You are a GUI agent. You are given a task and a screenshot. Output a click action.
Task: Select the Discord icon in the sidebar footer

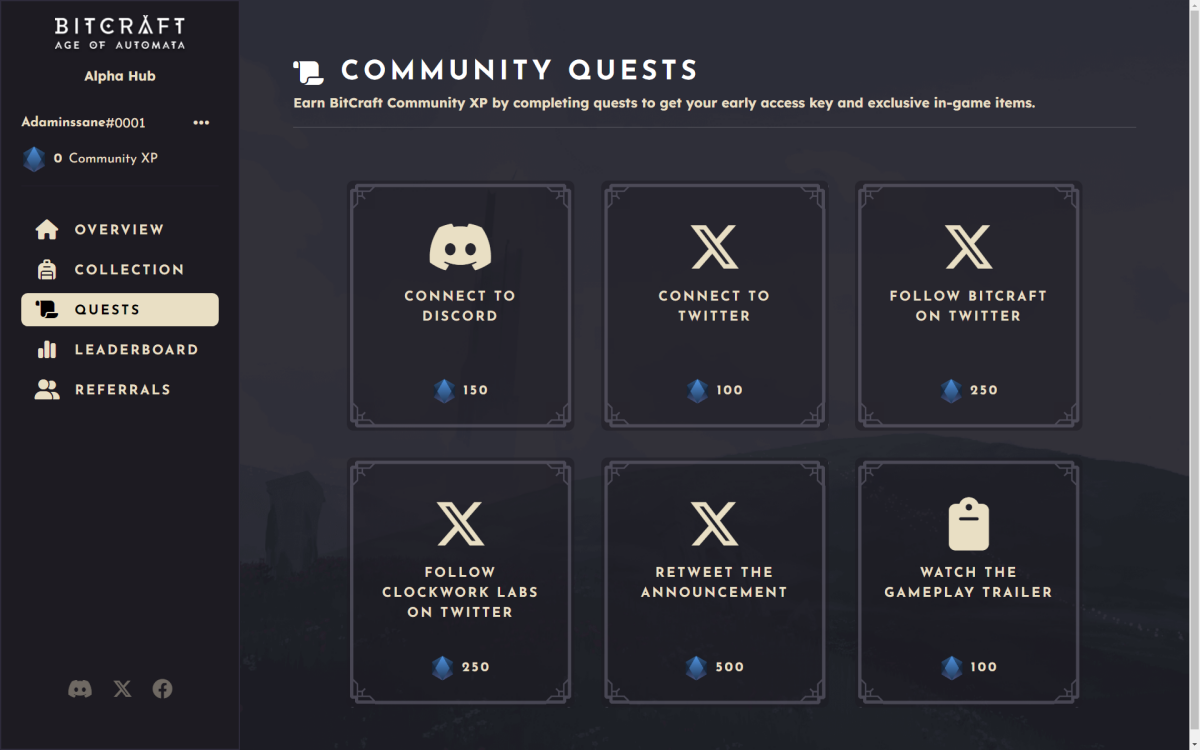(81, 688)
